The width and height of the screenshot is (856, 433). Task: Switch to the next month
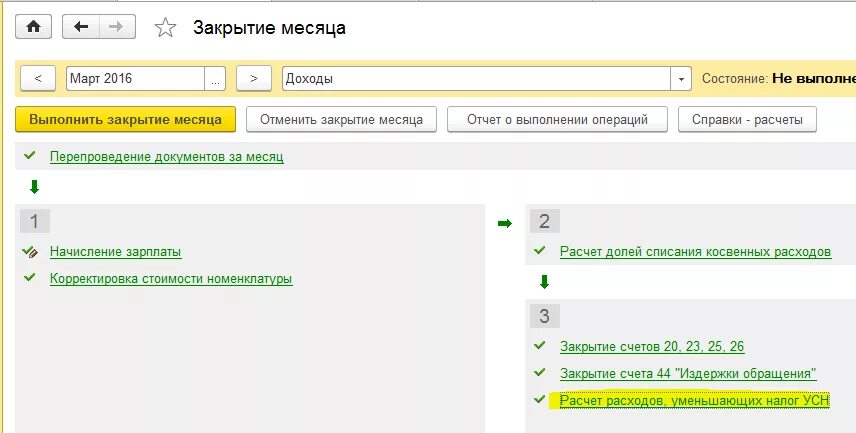coord(253,79)
